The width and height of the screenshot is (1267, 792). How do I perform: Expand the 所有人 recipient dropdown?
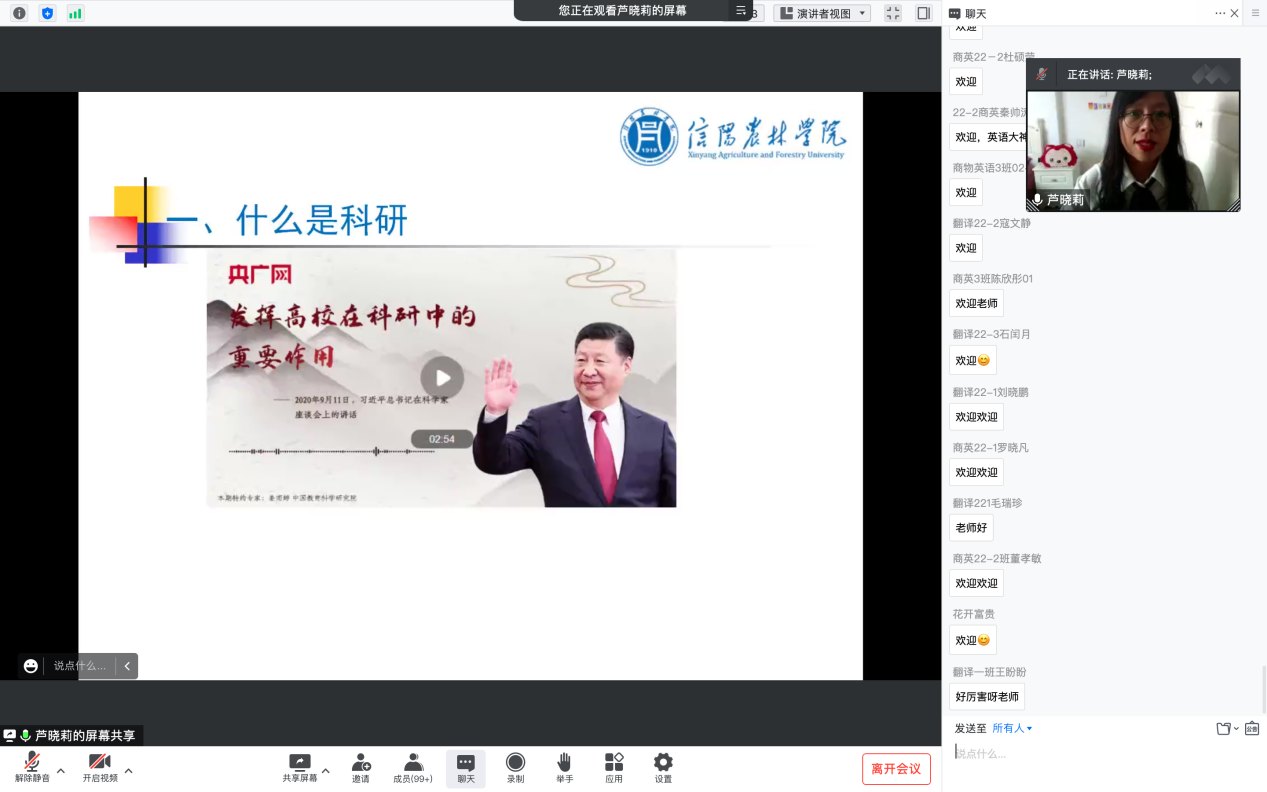click(1012, 729)
